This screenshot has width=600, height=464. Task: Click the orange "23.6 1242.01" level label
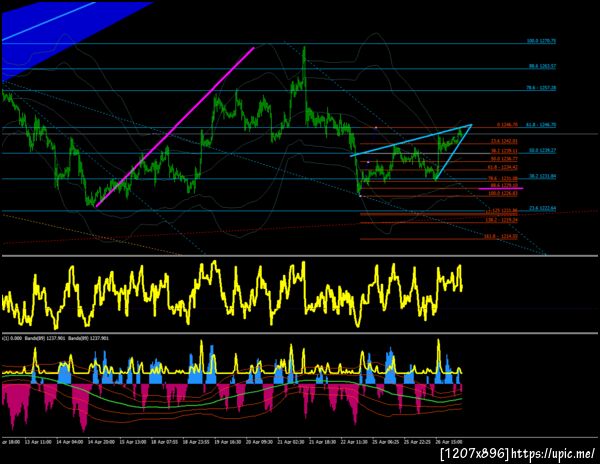pos(504,141)
